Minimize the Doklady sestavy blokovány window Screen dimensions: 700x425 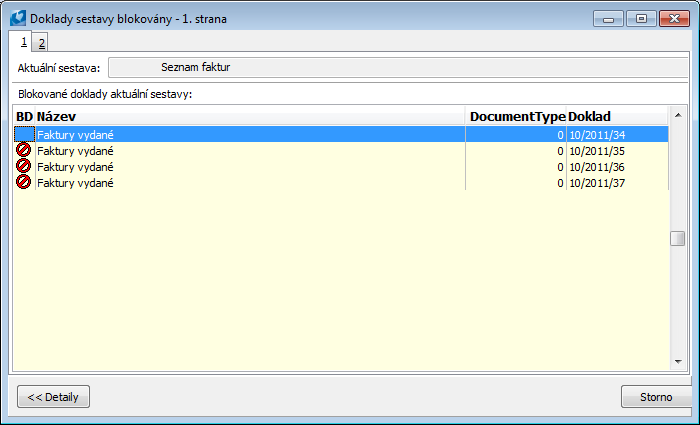tap(608, 19)
